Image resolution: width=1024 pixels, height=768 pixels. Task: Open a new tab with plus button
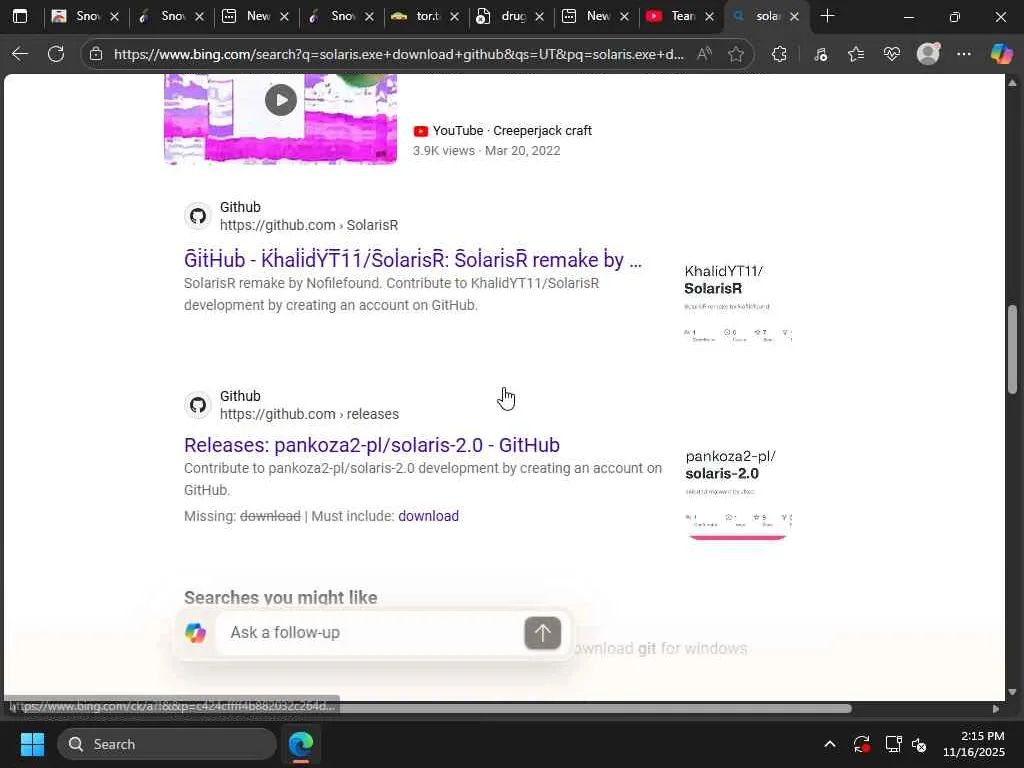(x=827, y=16)
